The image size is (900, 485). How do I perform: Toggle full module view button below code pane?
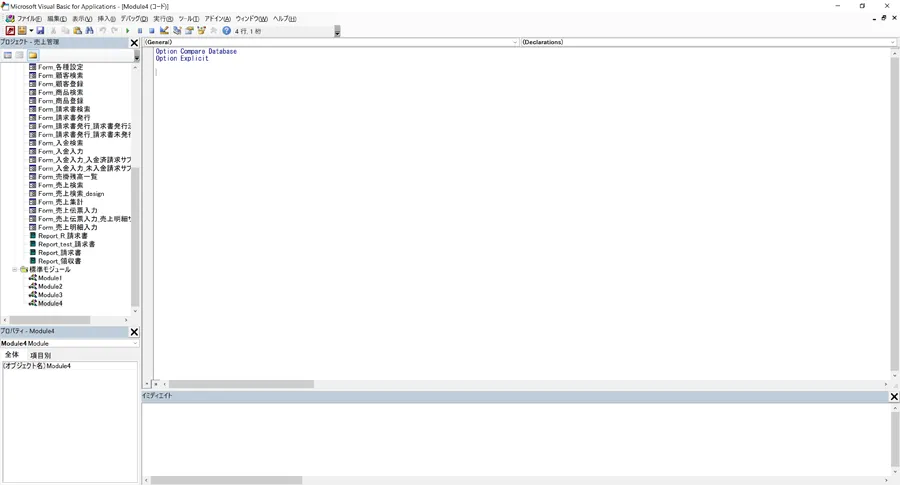[x=156, y=384]
